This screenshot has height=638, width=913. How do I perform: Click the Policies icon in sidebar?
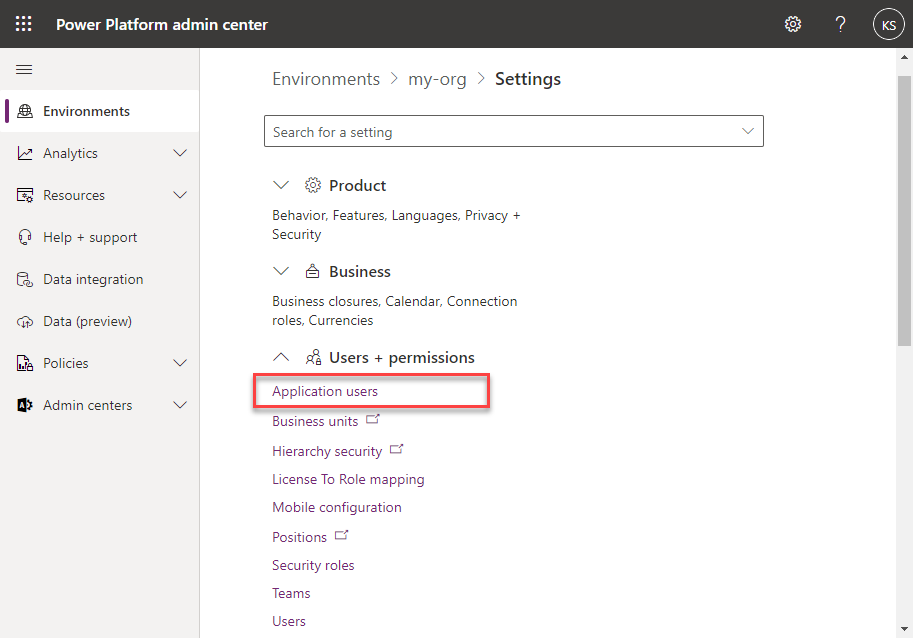[x=24, y=363]
